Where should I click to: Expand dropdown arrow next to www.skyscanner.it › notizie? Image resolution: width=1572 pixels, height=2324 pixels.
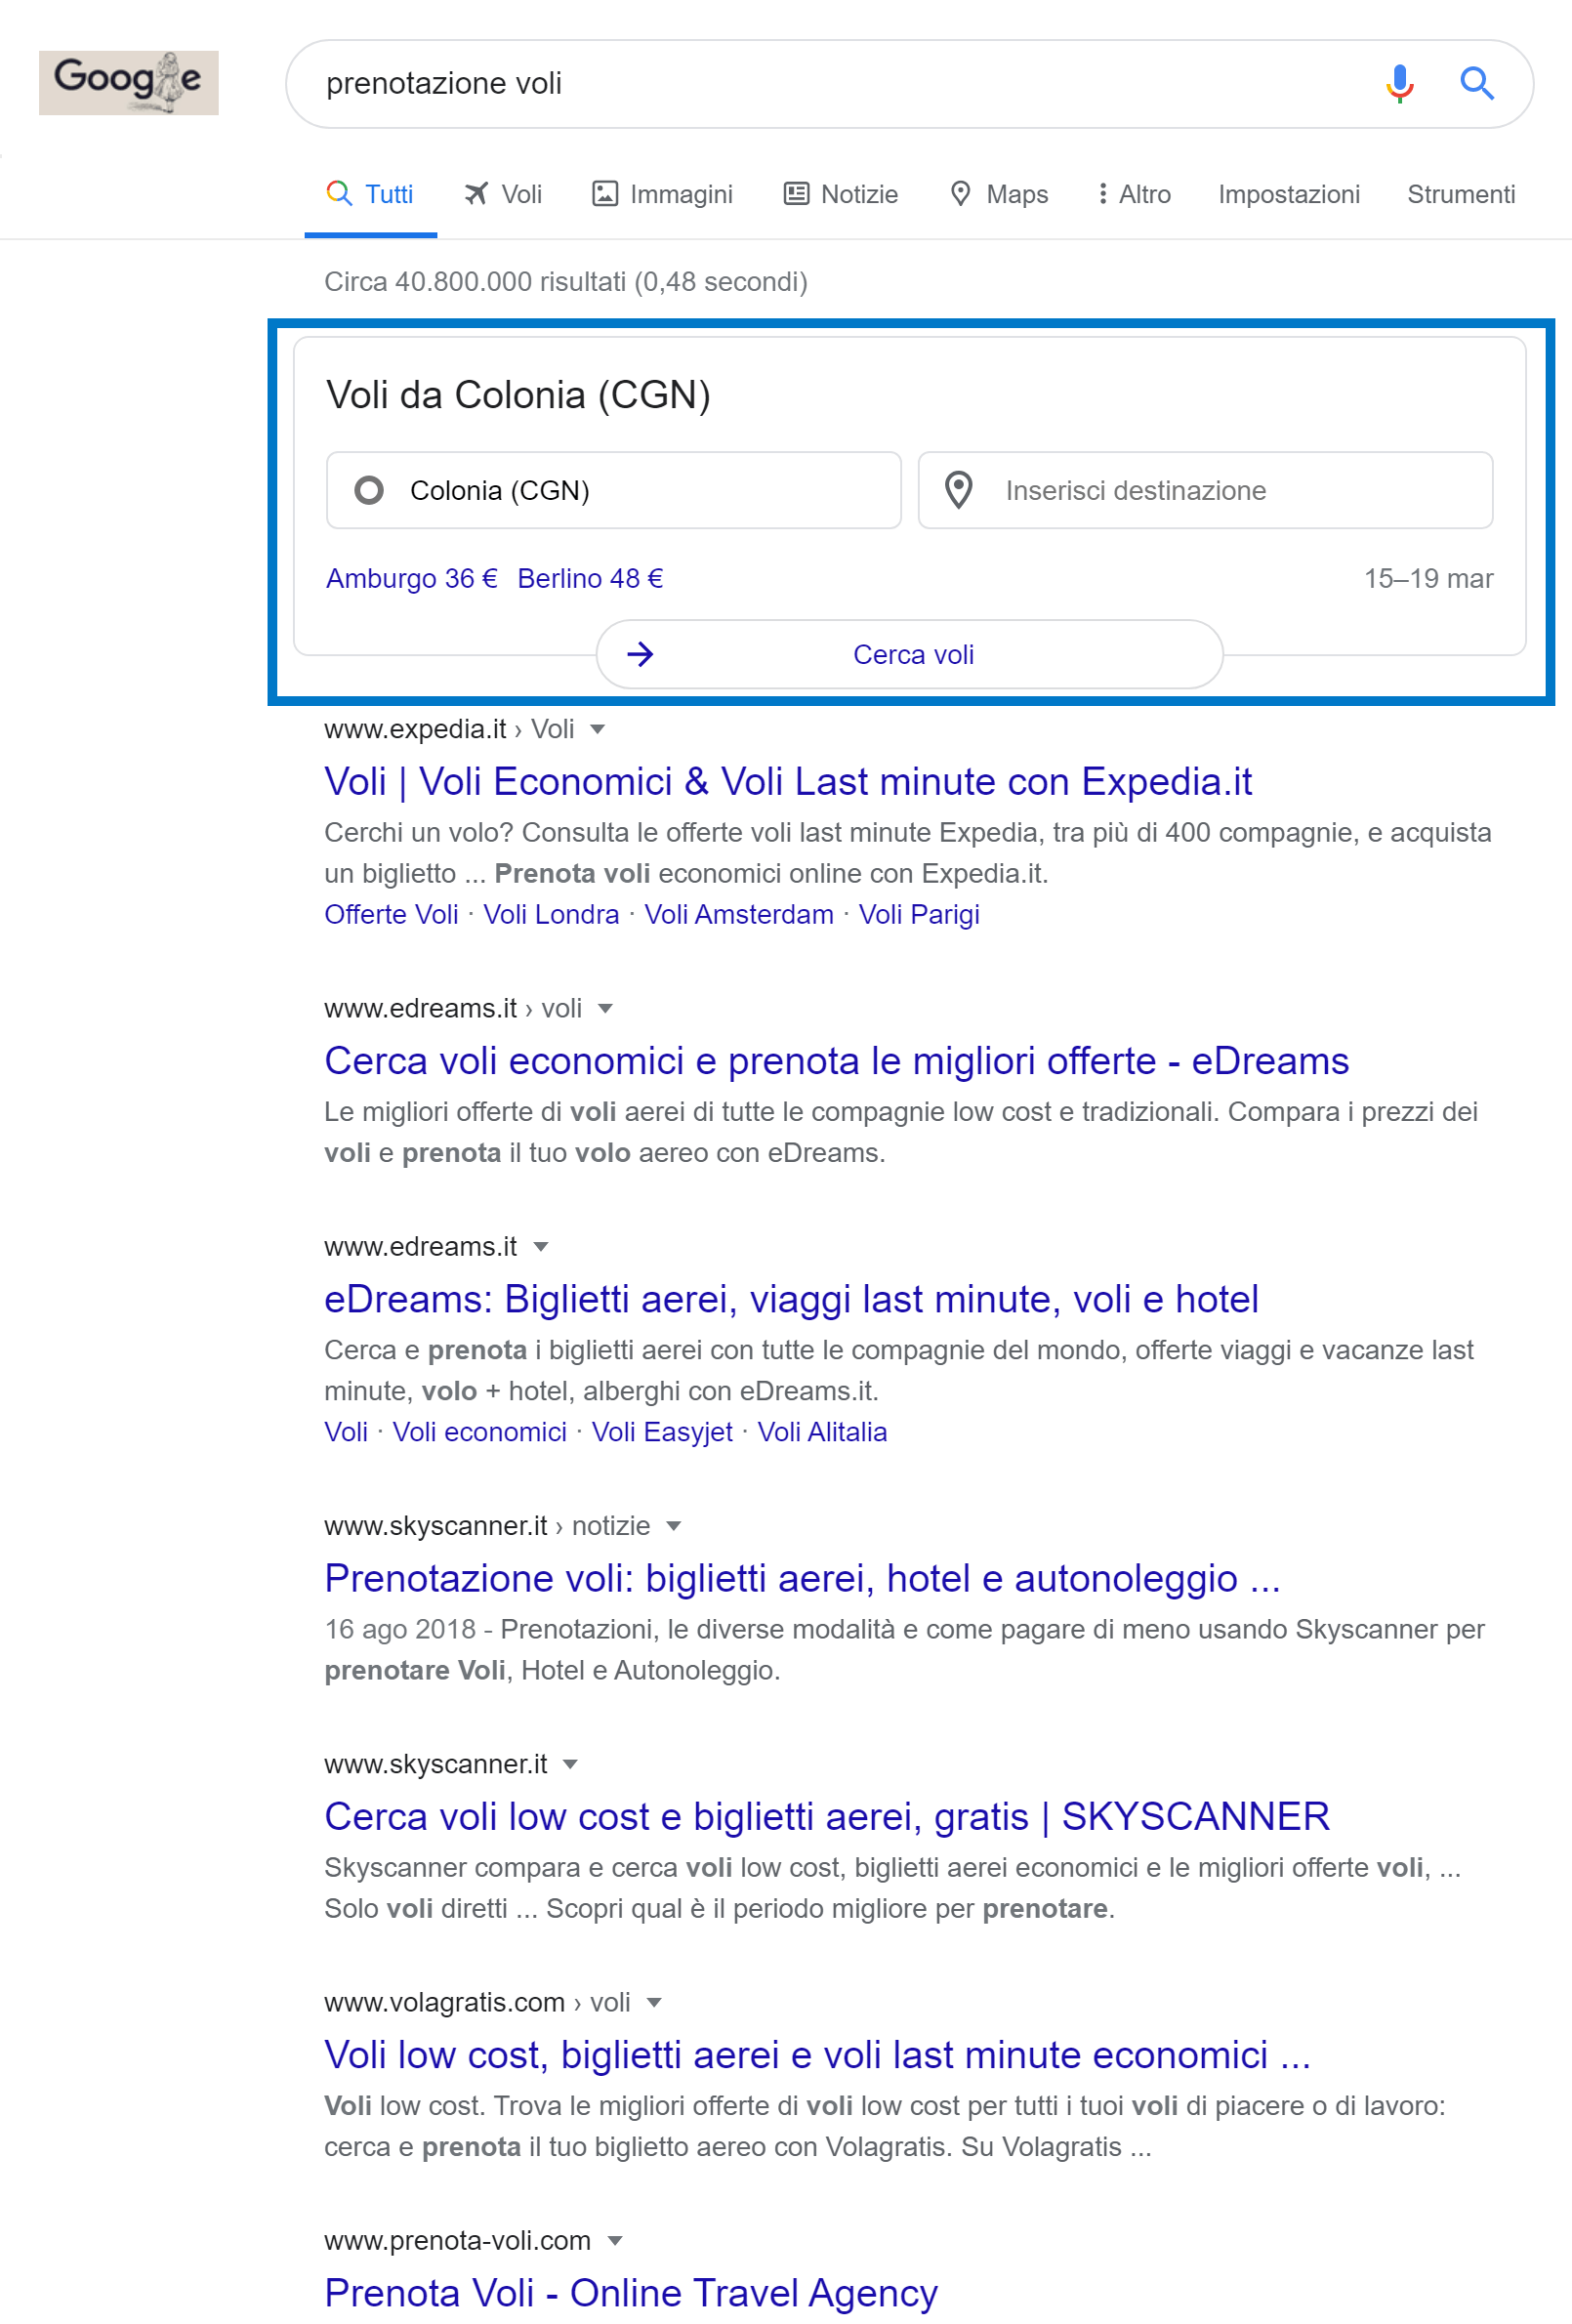[x=674, y=1525]
